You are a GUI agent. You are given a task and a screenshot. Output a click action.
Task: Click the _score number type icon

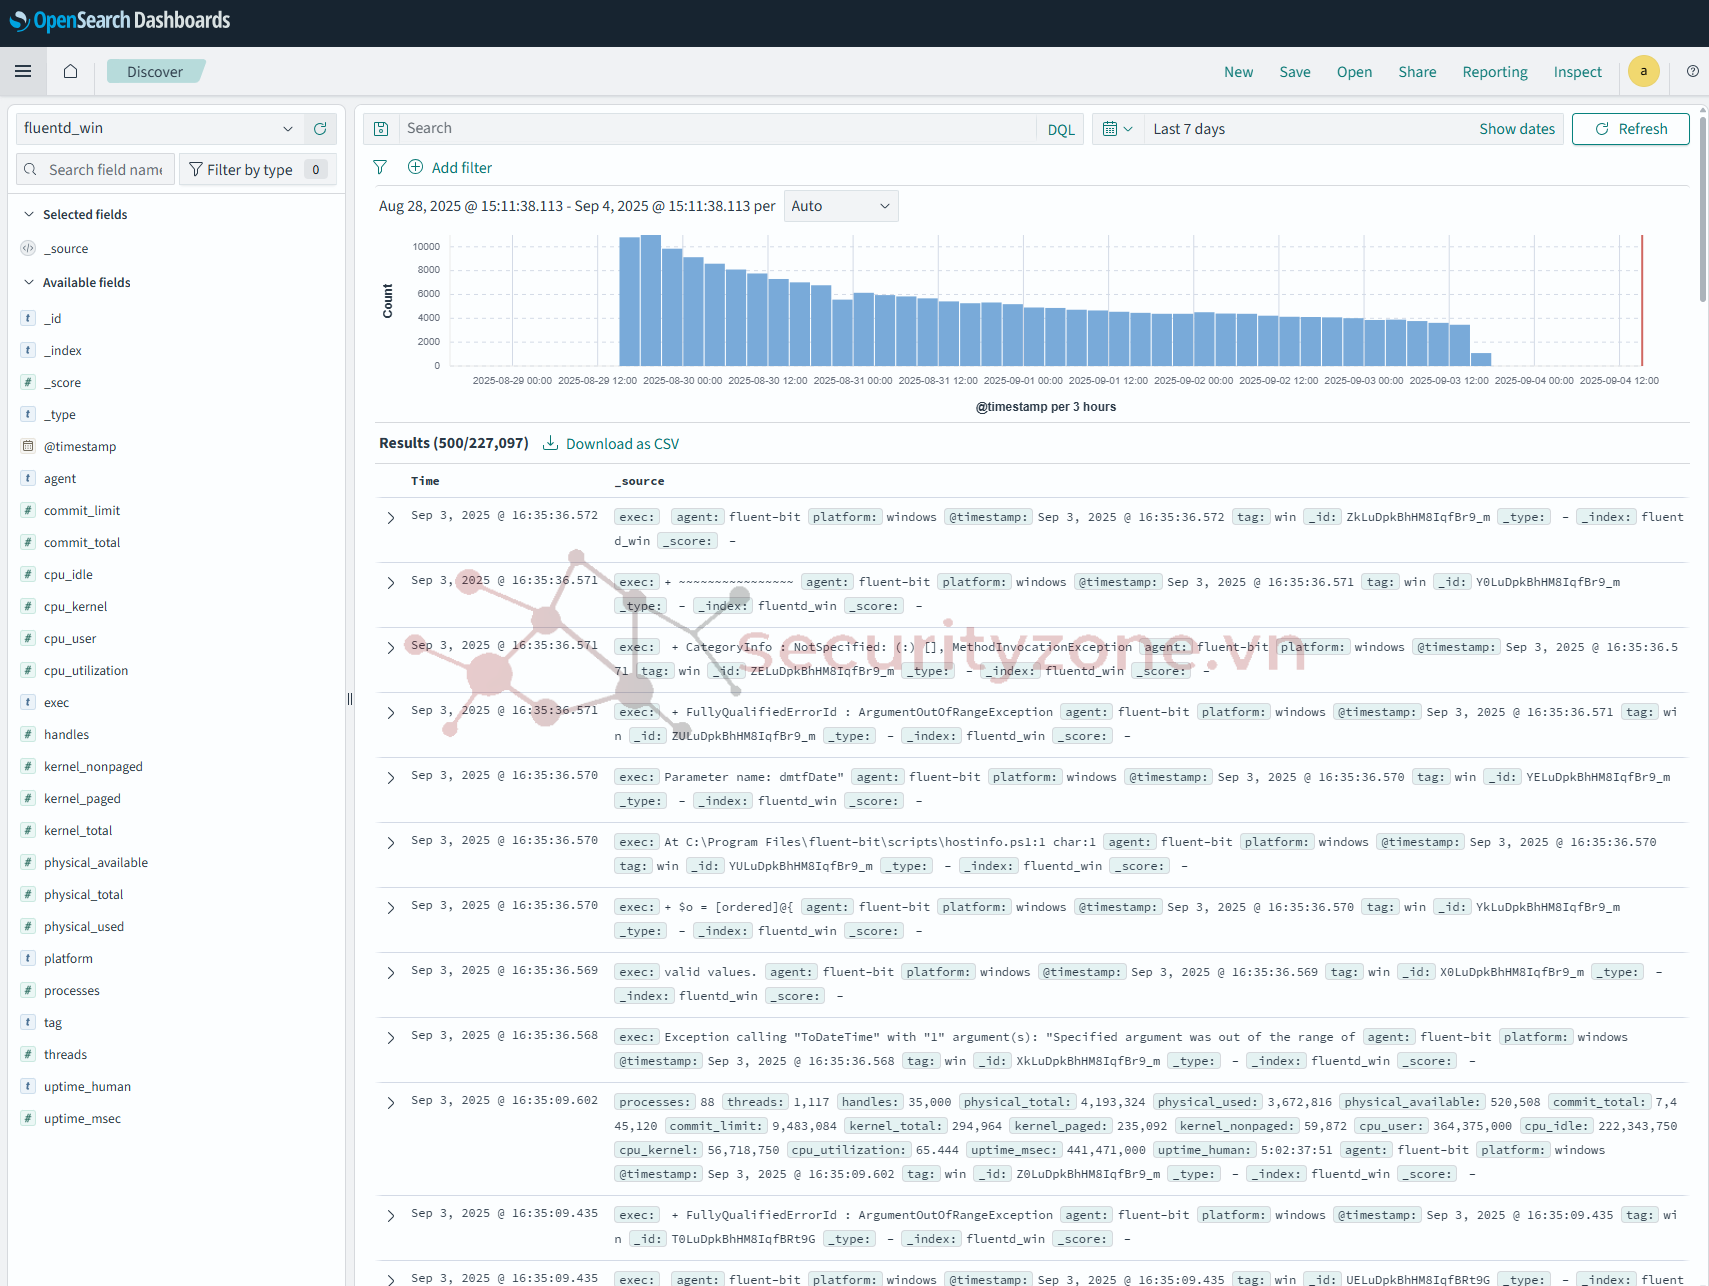(28, 382)
